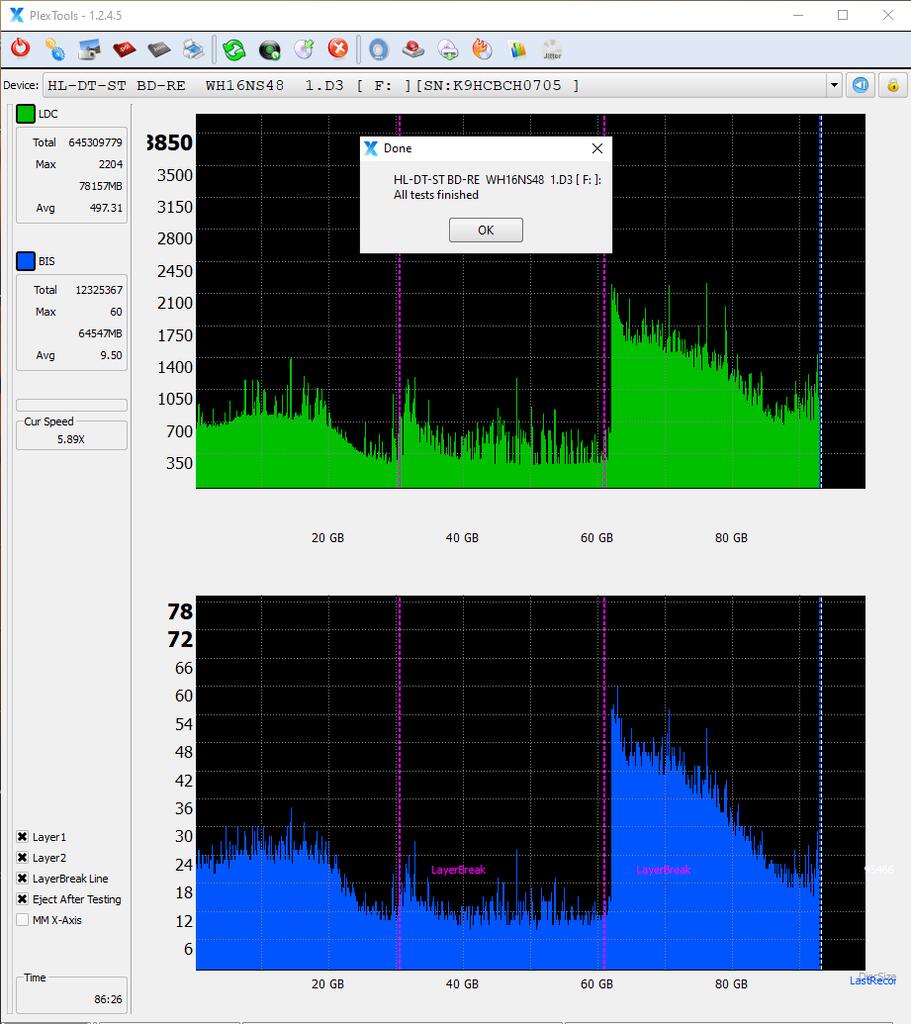Click the blue disc info icon
Image resolution: width=911 pixels, height=1024 pixels.
pos(379,50)
